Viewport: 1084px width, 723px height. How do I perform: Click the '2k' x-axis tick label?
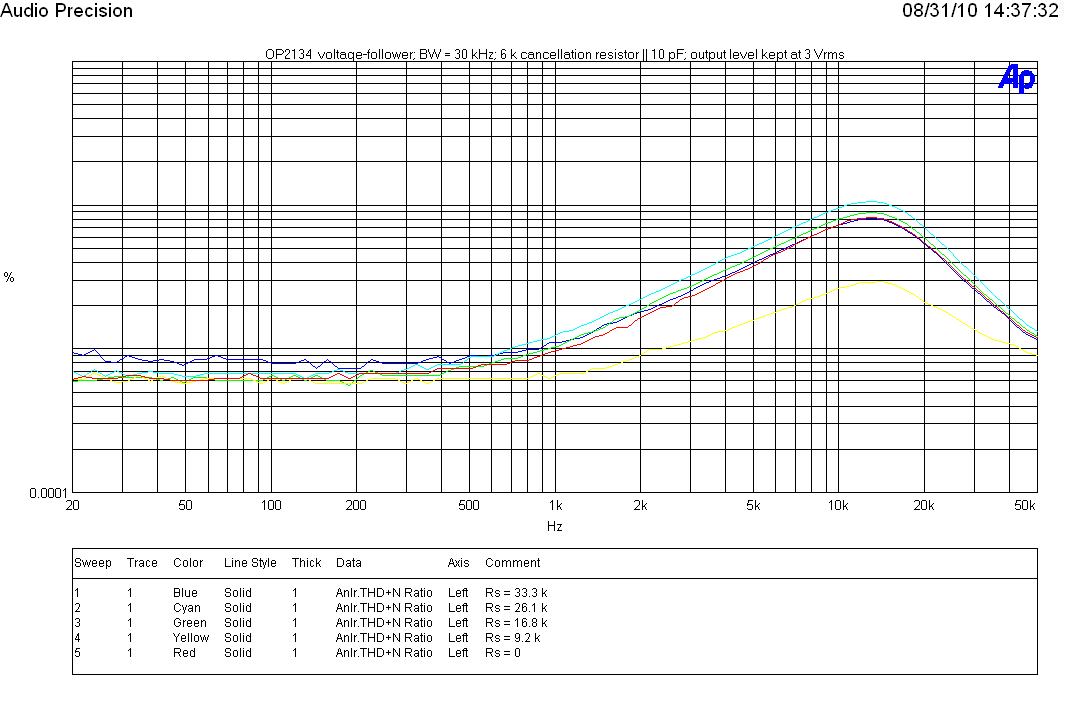[640, 505]
